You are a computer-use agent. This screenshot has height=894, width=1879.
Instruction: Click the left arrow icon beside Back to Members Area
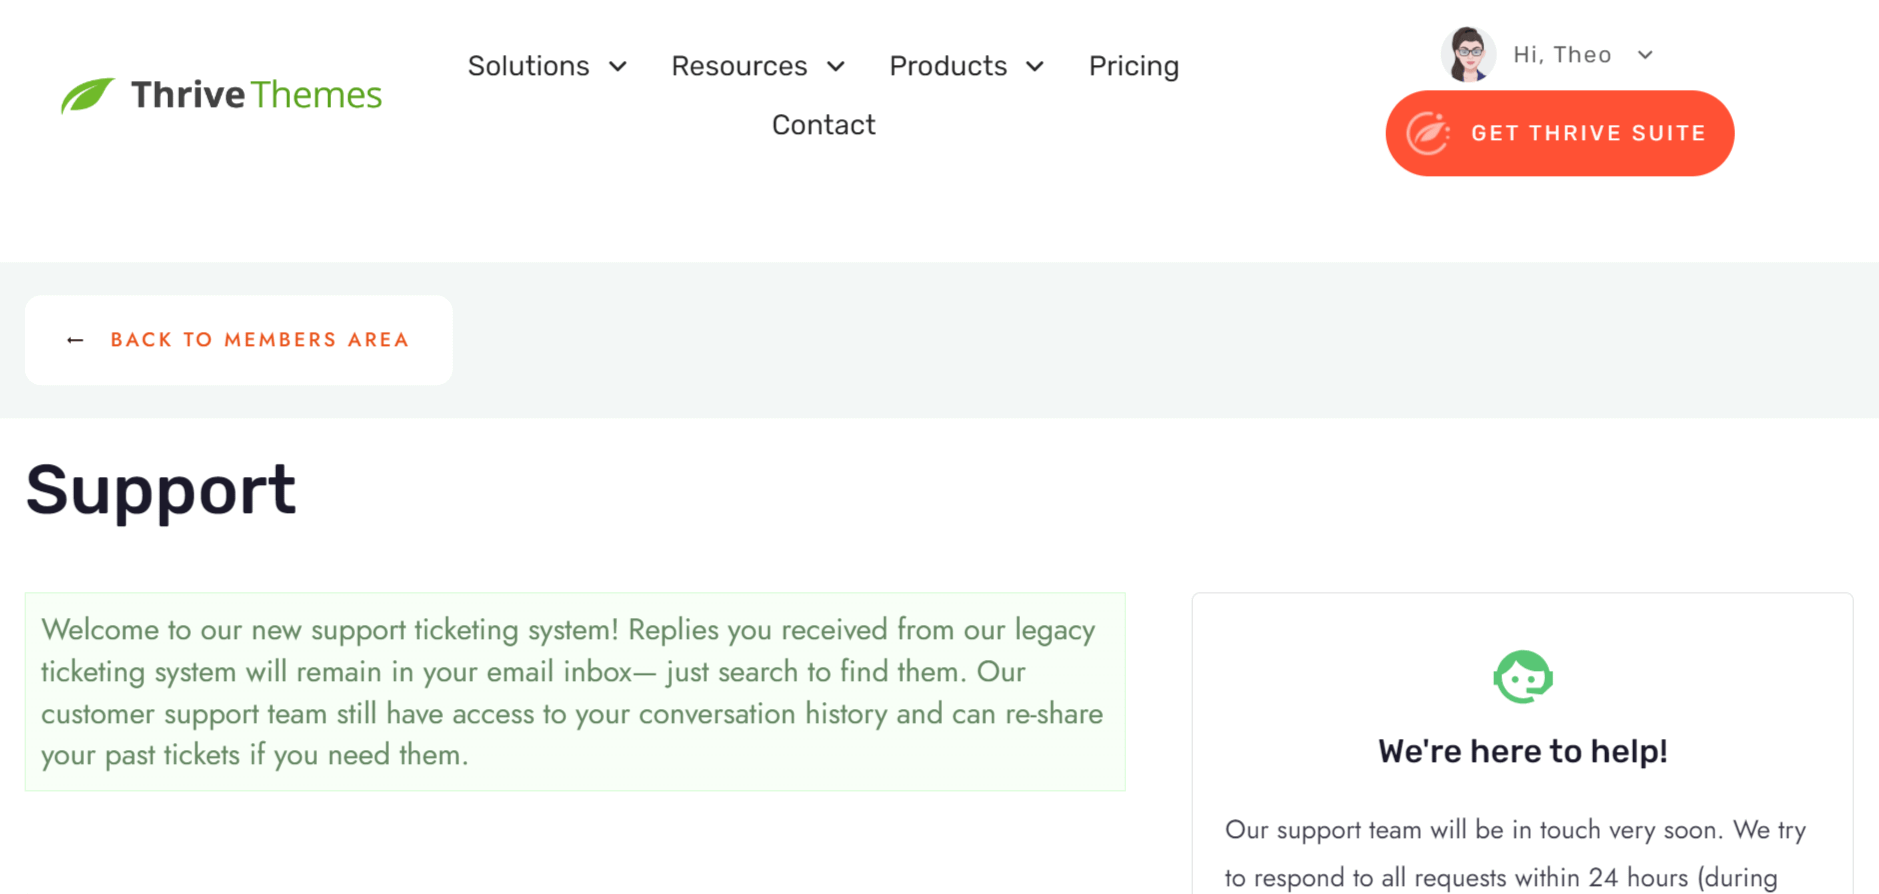tap(75, 340)
